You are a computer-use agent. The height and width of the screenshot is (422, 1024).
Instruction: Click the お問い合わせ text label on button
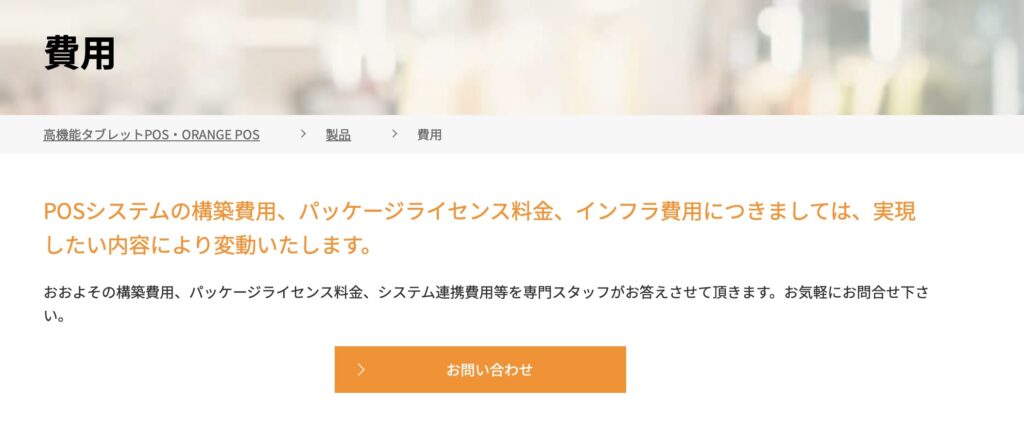(x=490, y=370)
